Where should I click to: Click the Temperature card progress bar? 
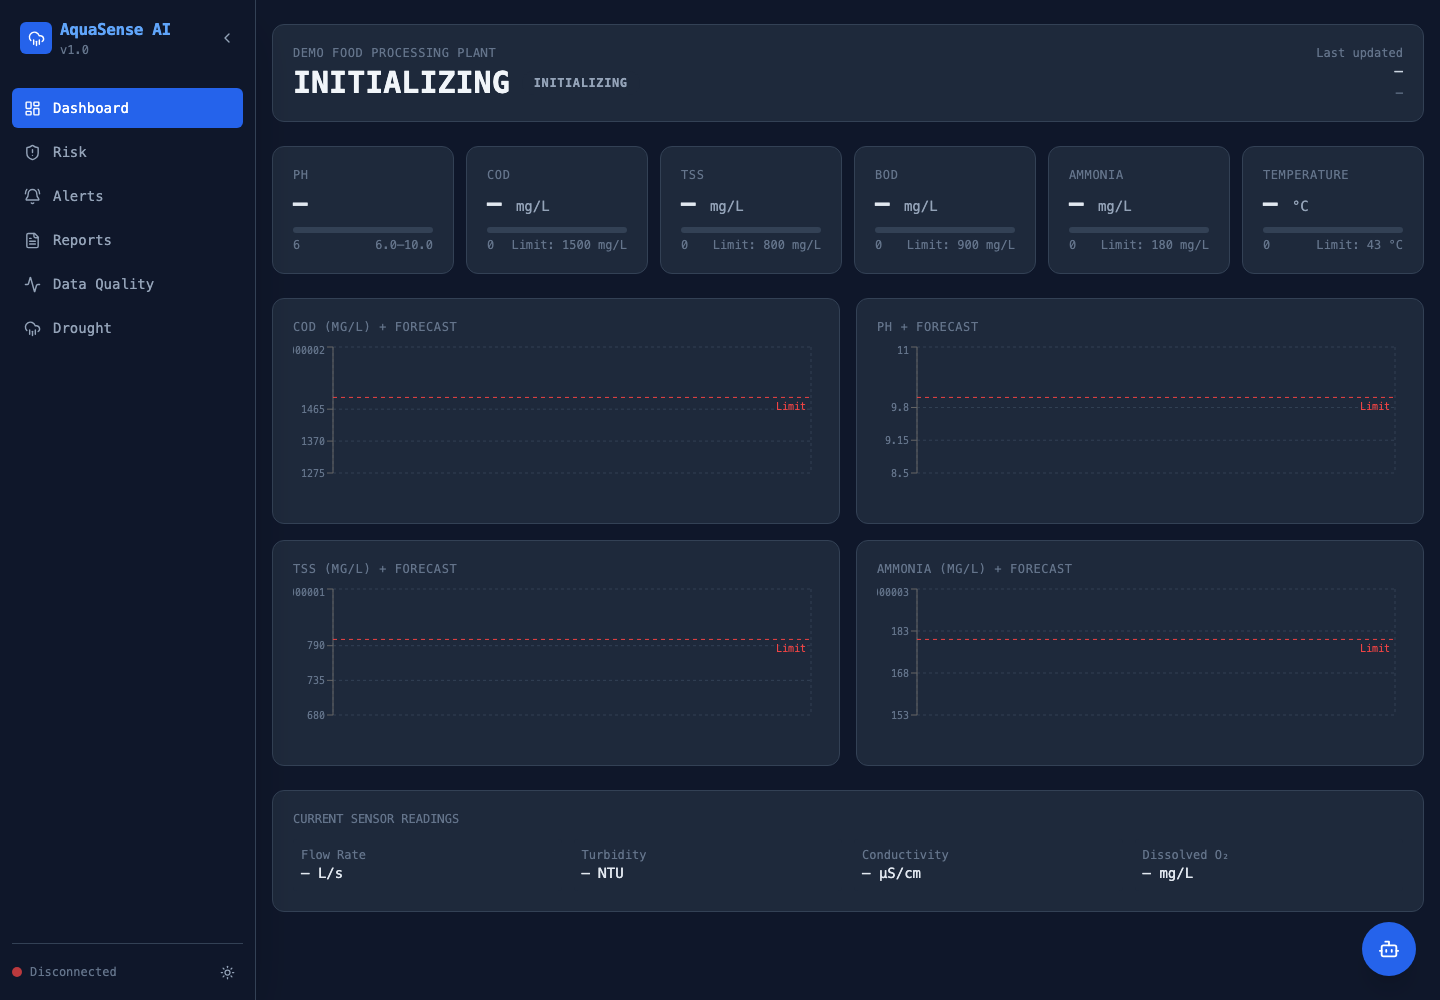[x=1333, y=230]
